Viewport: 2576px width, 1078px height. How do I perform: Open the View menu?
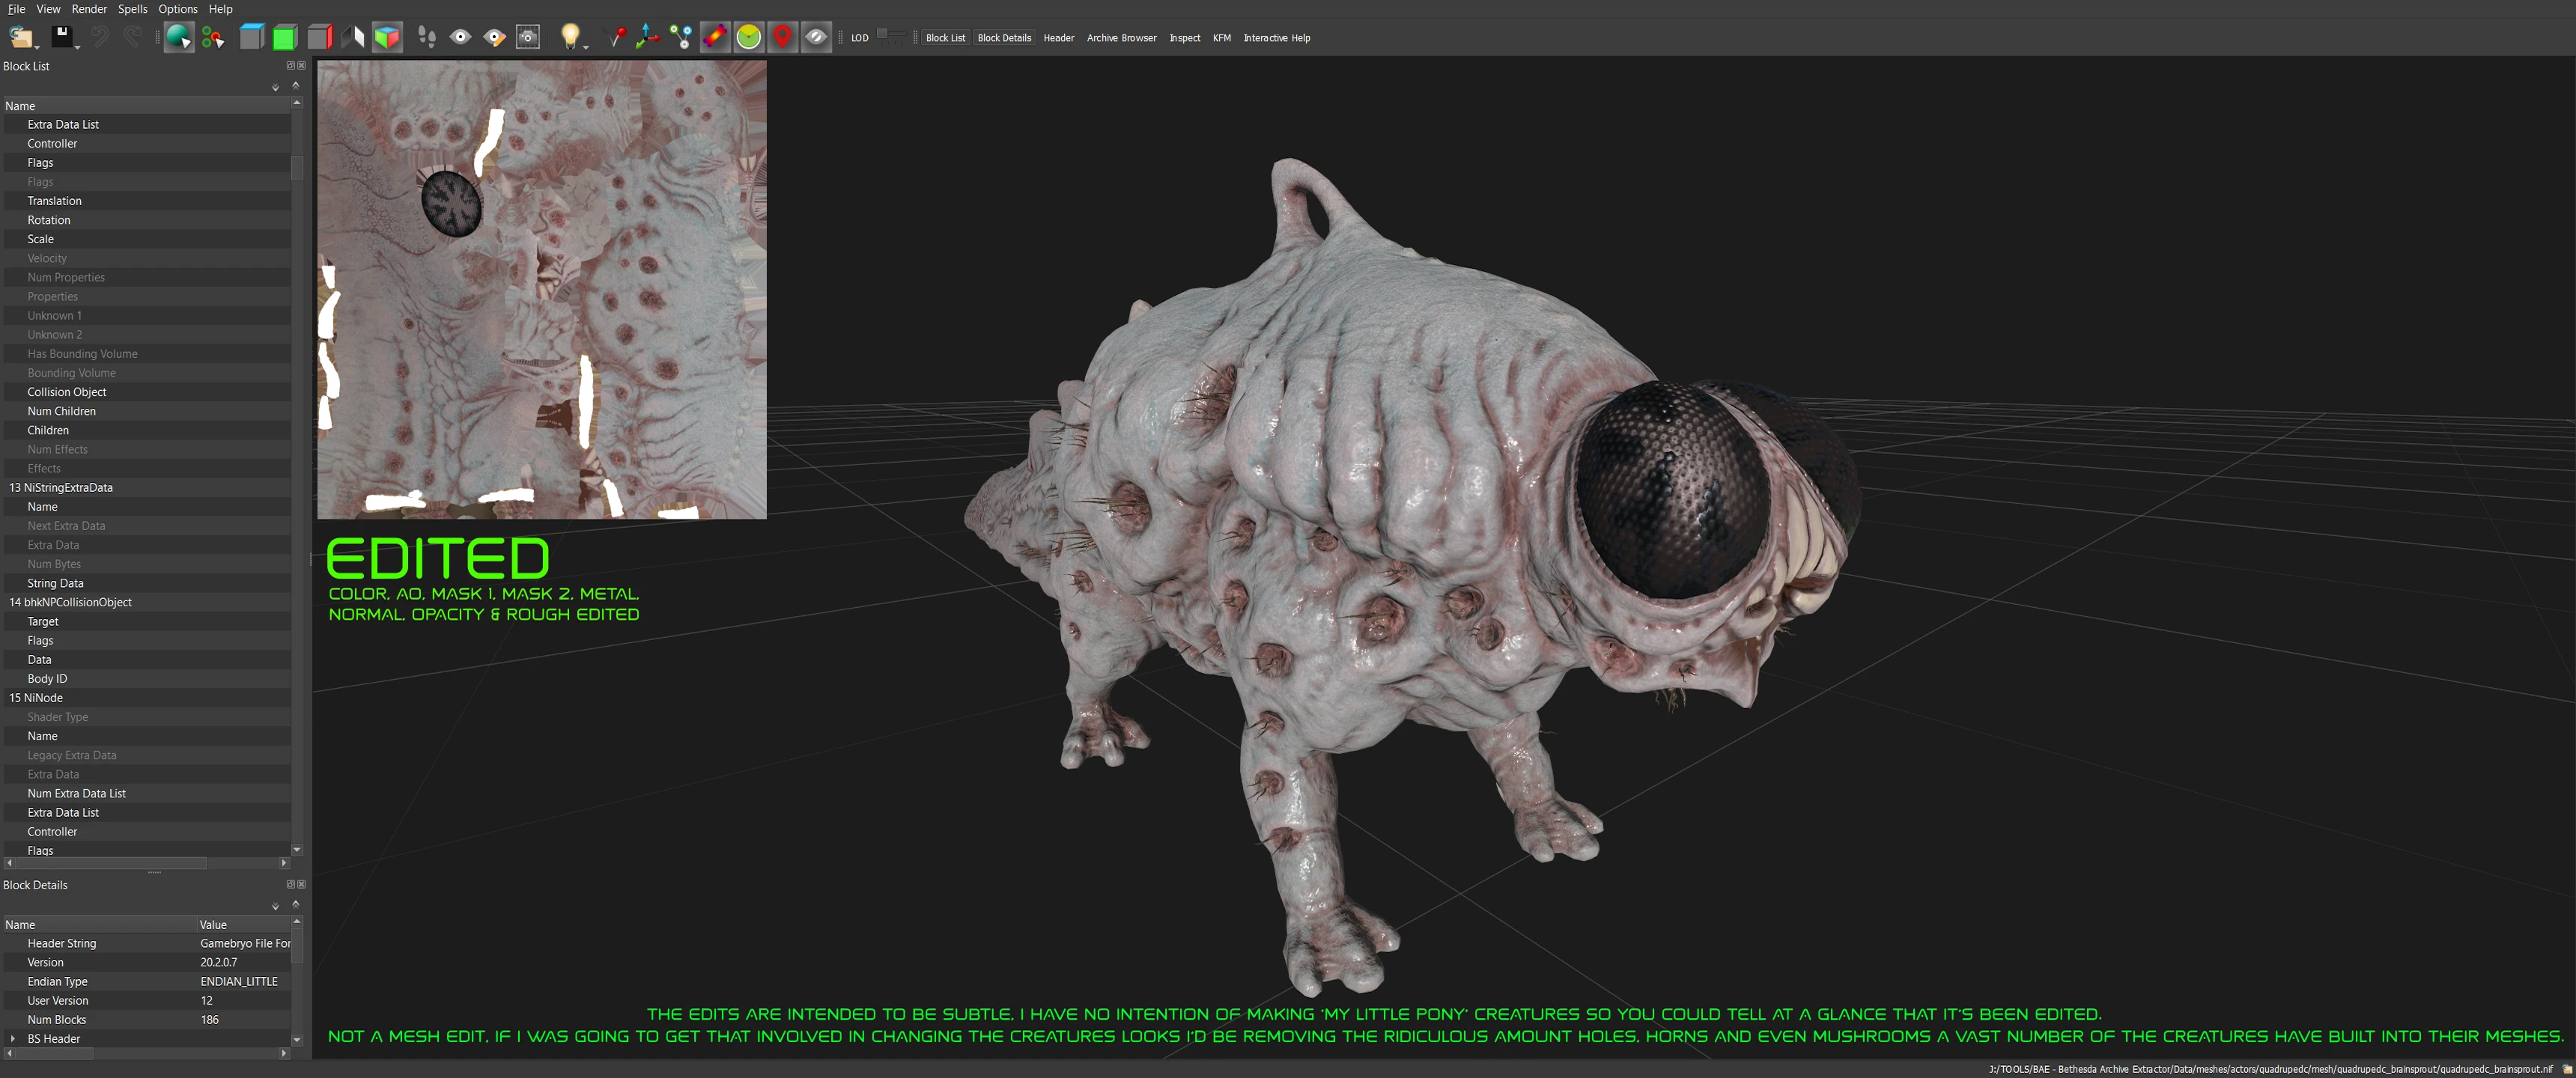(x=48, y=9)
